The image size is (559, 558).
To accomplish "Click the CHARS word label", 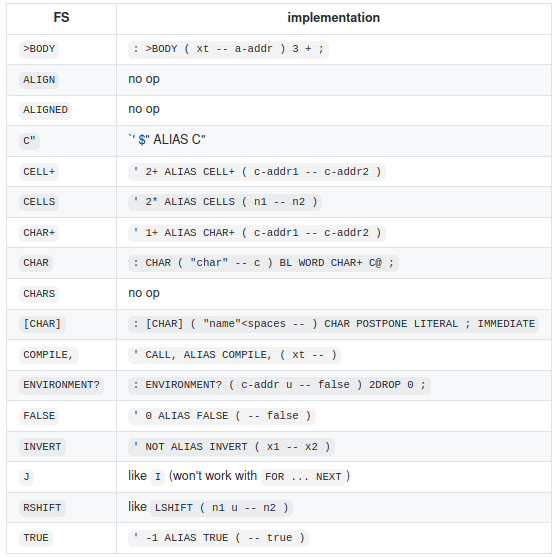I will tap(39, 294).
